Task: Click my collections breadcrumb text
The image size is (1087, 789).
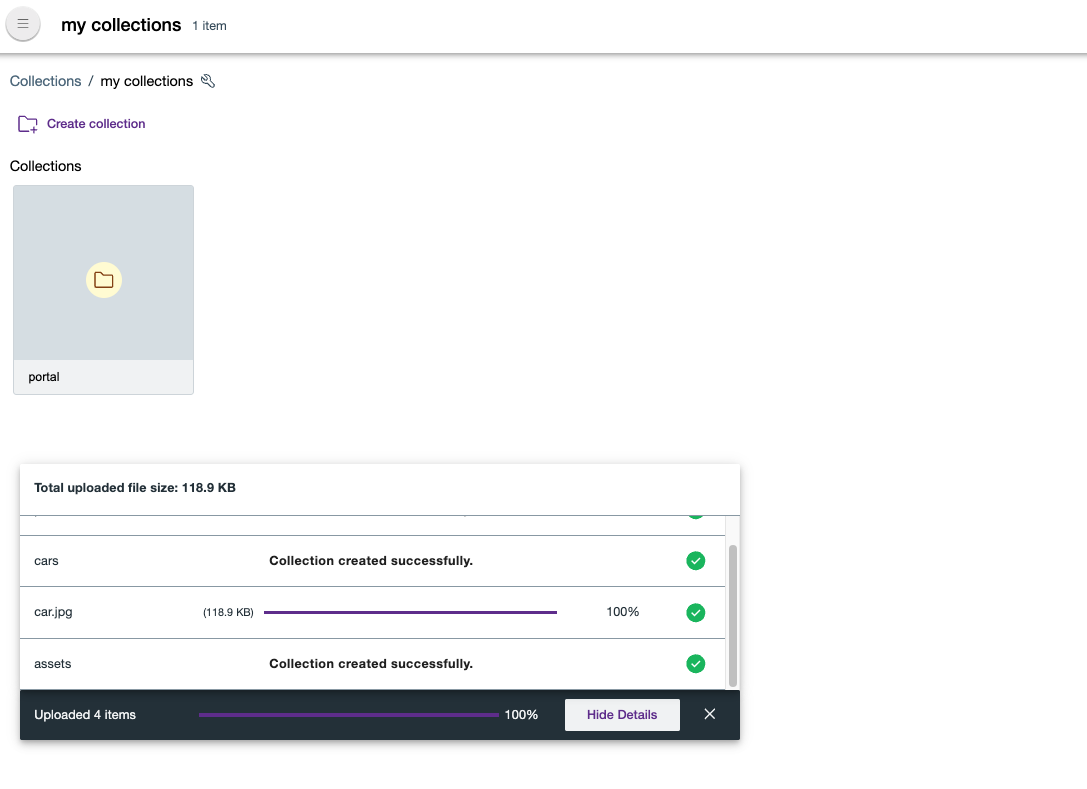Action: [x=147, y=81]
